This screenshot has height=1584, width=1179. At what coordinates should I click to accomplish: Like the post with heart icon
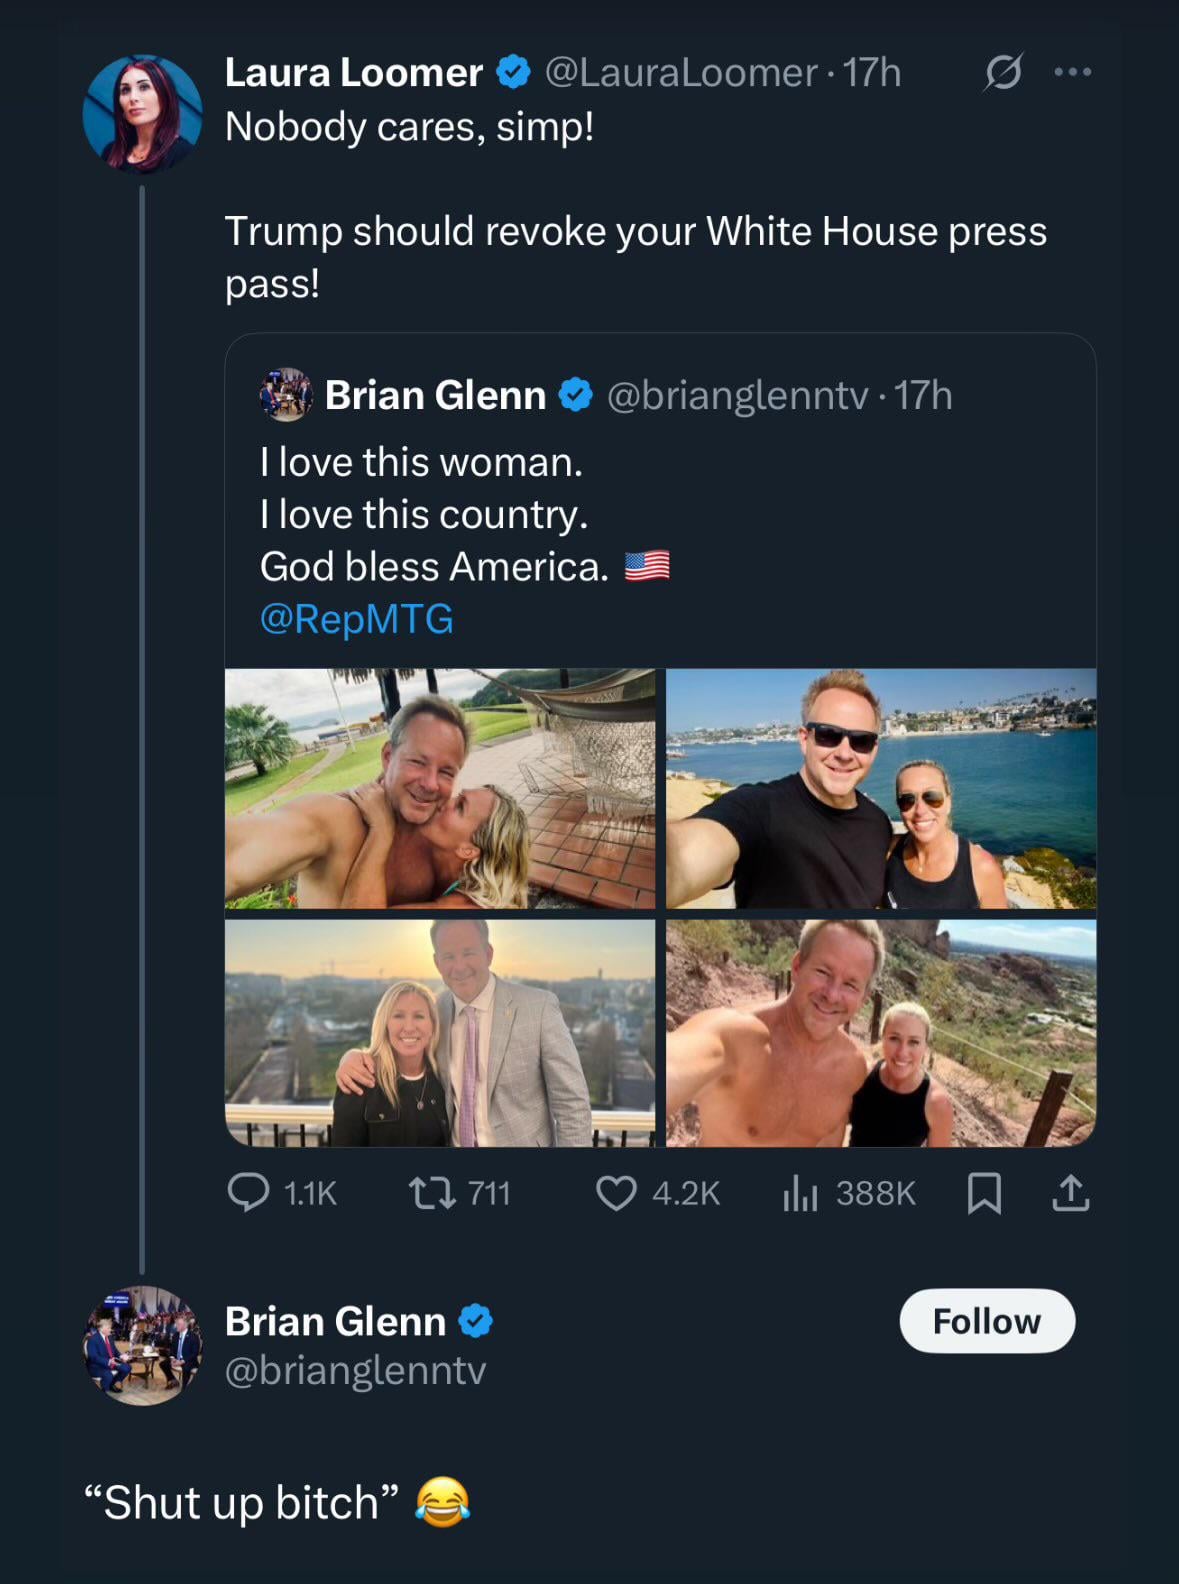[616, 1192]
